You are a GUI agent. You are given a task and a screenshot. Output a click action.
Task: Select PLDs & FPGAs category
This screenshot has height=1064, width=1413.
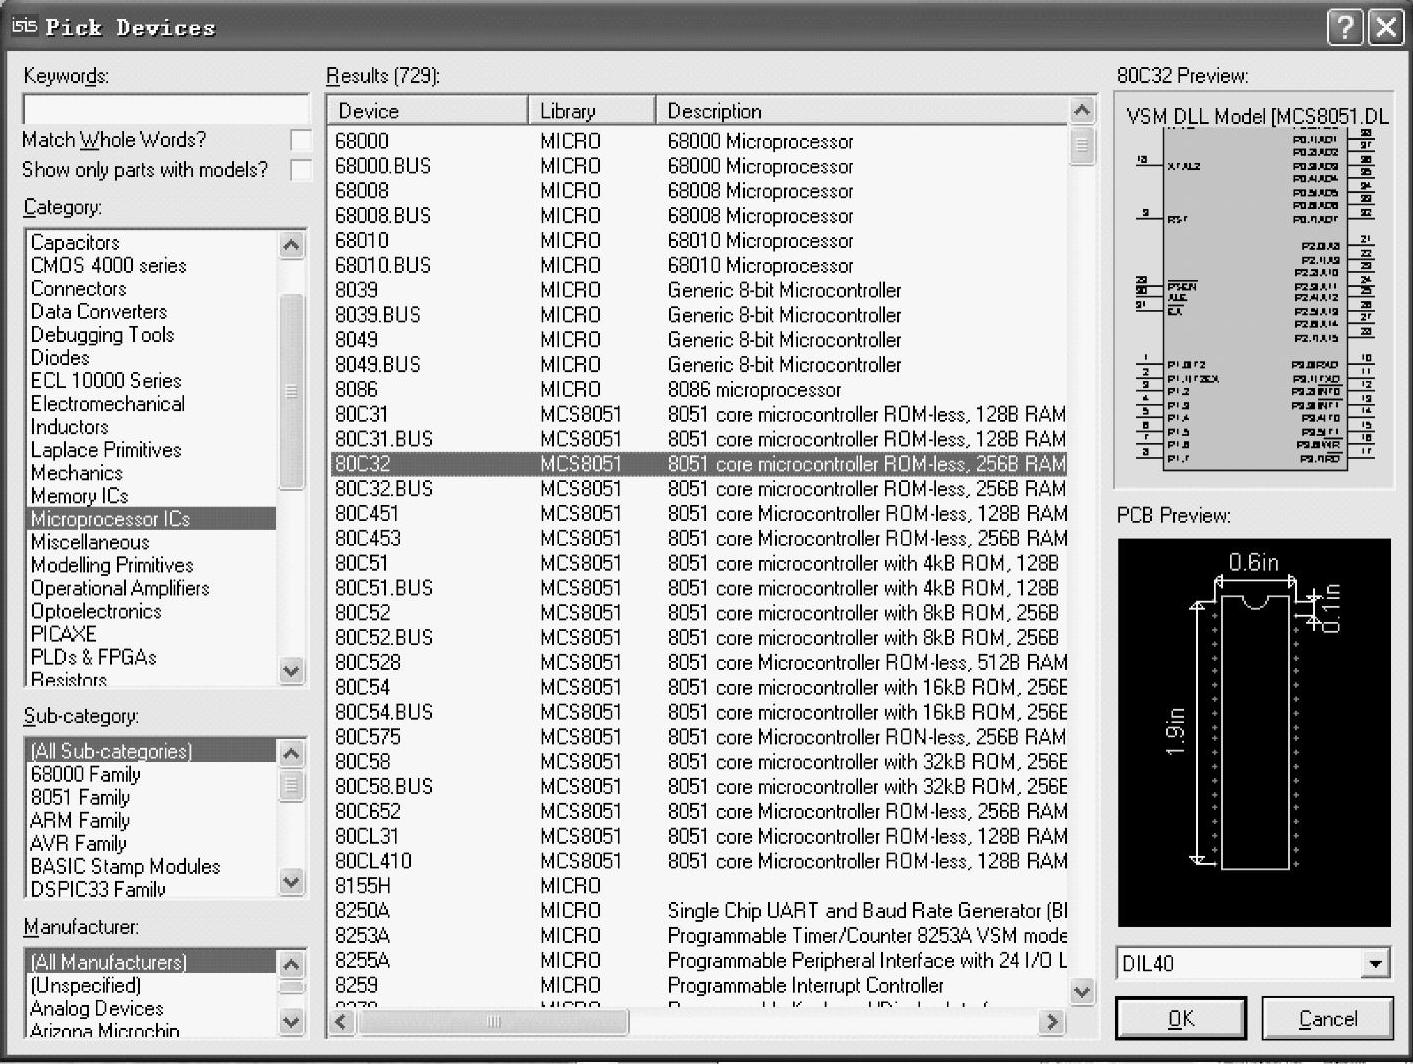(93, 657)
